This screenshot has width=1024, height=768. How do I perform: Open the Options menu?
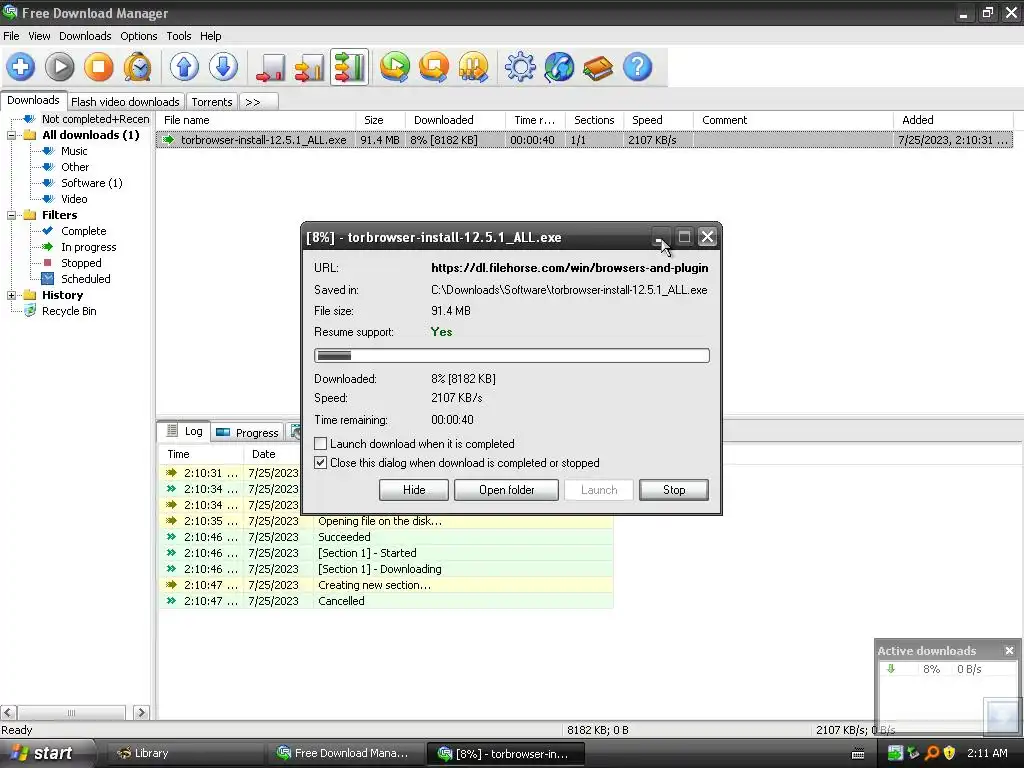click(x=138, y=36)
